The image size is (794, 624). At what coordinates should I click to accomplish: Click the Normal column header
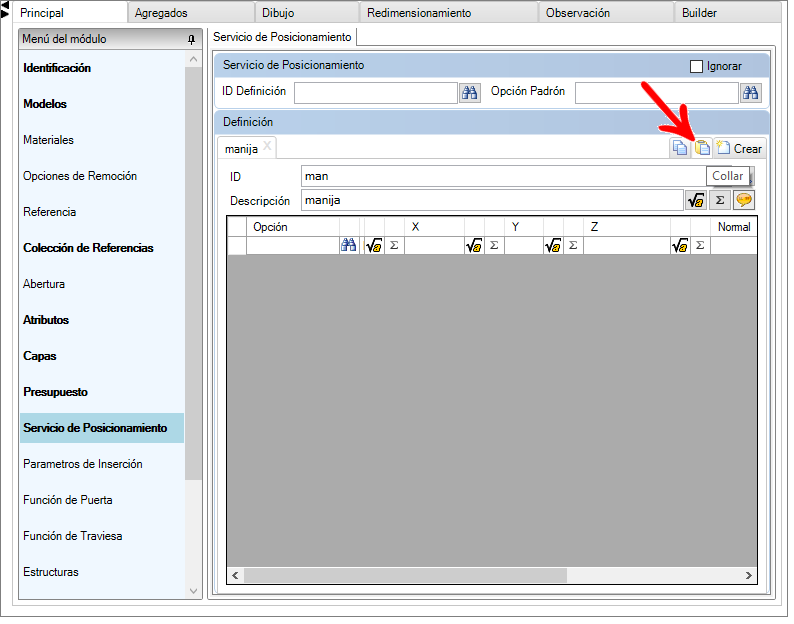tap(734, 227)
